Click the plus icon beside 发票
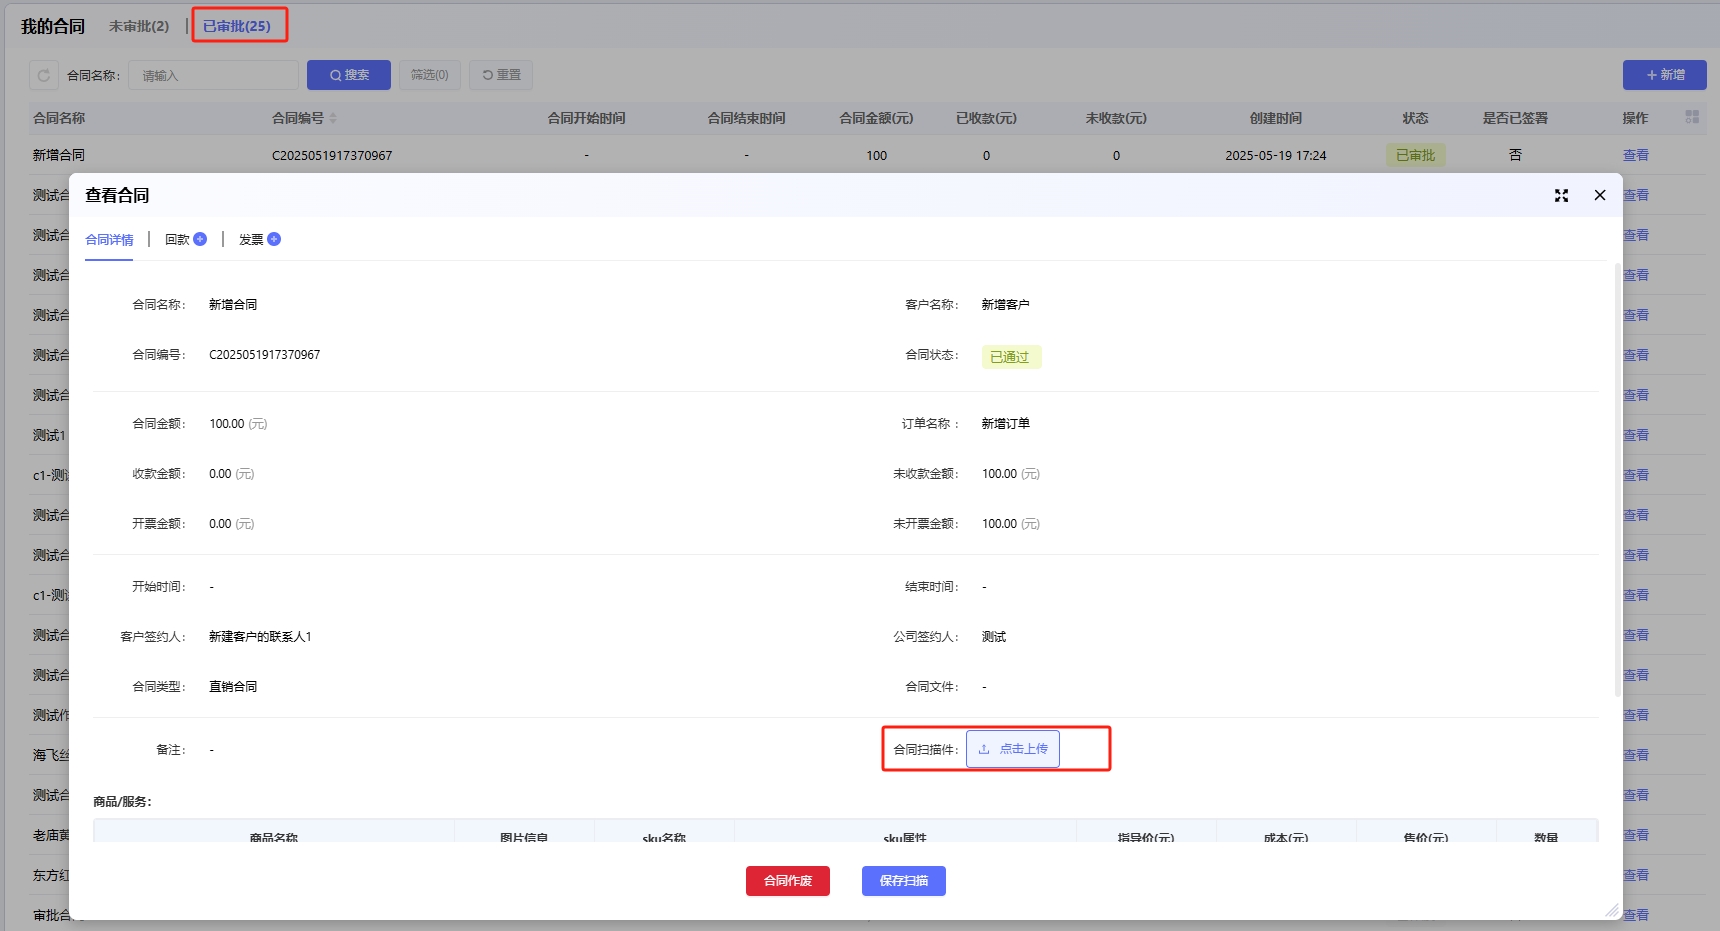 (x=274, y=239)
